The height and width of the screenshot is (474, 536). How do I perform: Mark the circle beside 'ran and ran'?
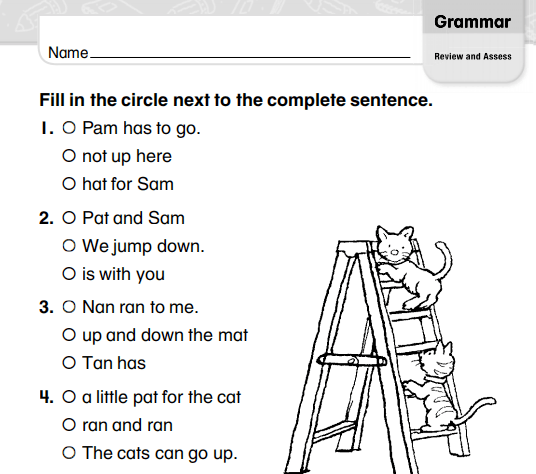click(69, 425)
